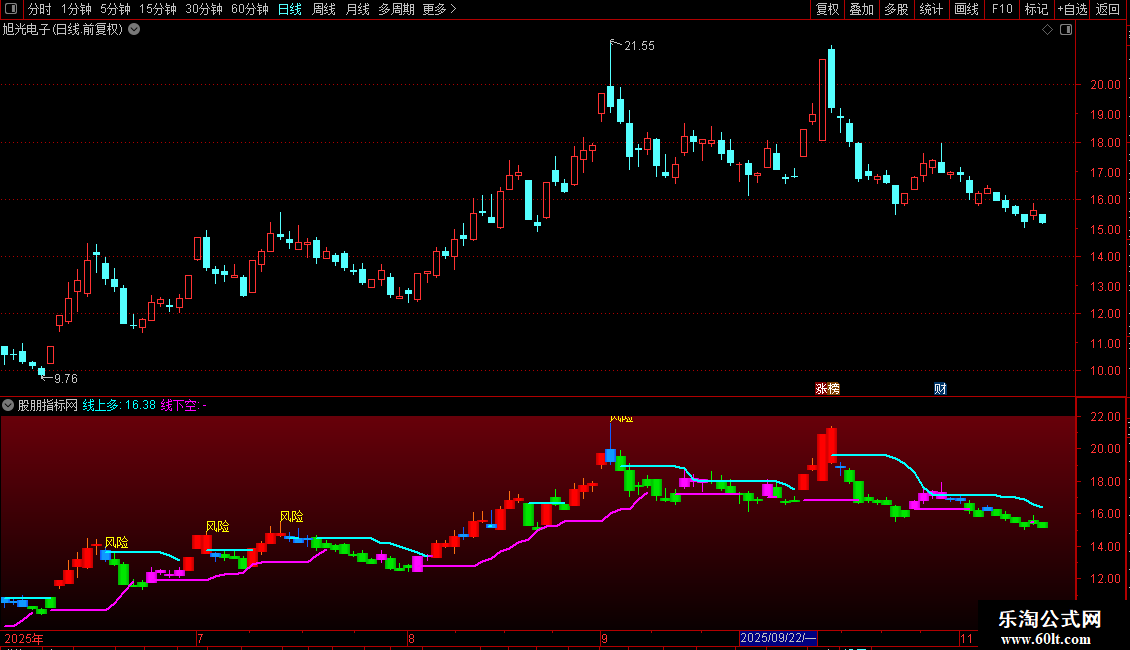Image resolution: width=1130 pixels, height=650 pixels.
Task: Expand the 股朋指标网 indicator dropdown icon
Action: coord(8,405)
